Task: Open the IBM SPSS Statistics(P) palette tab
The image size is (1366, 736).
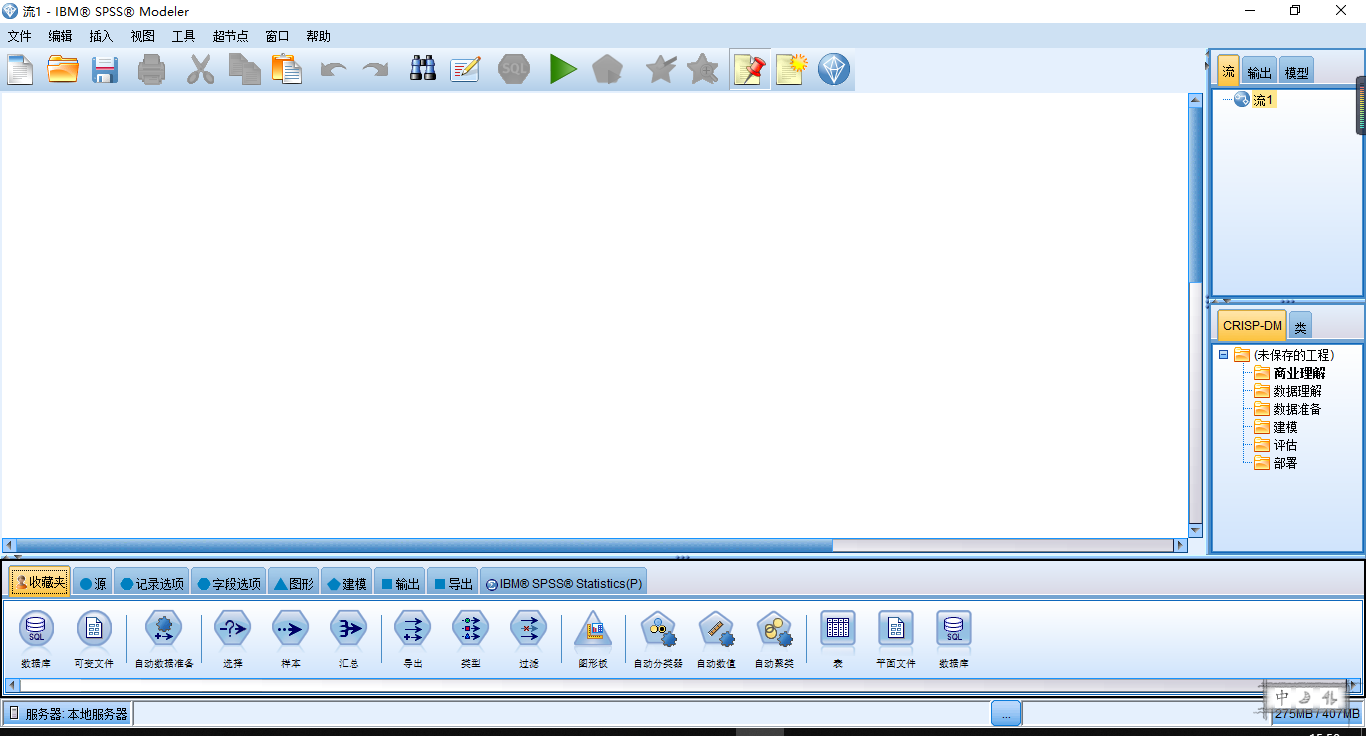Action: pyautogui.click(x=563, y=583)
